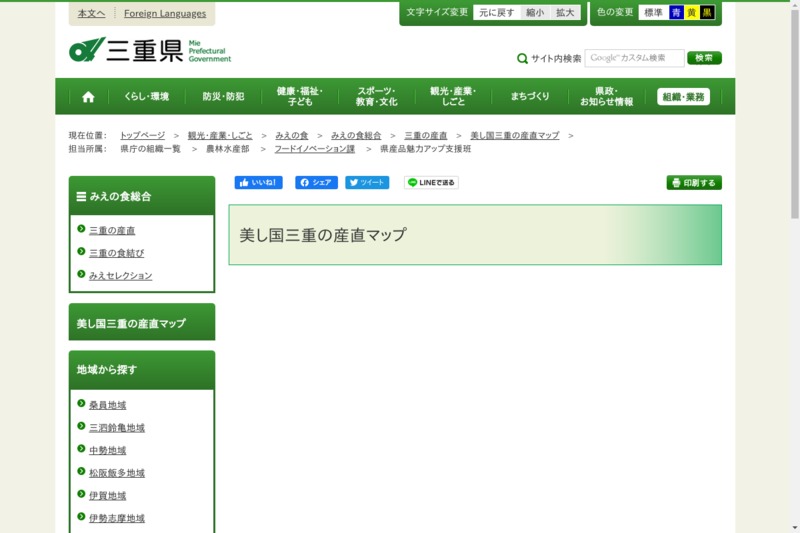Click the site search magnifier icon
This screenshot has width=800, height=533.
pyautogui.click(x=522, y=59)
